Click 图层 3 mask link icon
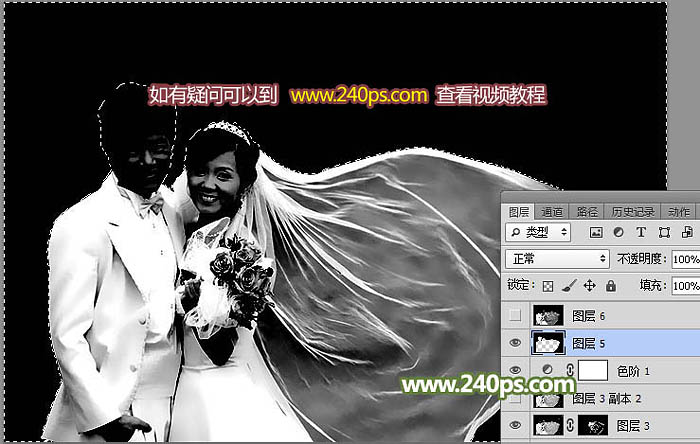Image resolution: width=700 pixels, height=444 pixels. pos(570,425)
